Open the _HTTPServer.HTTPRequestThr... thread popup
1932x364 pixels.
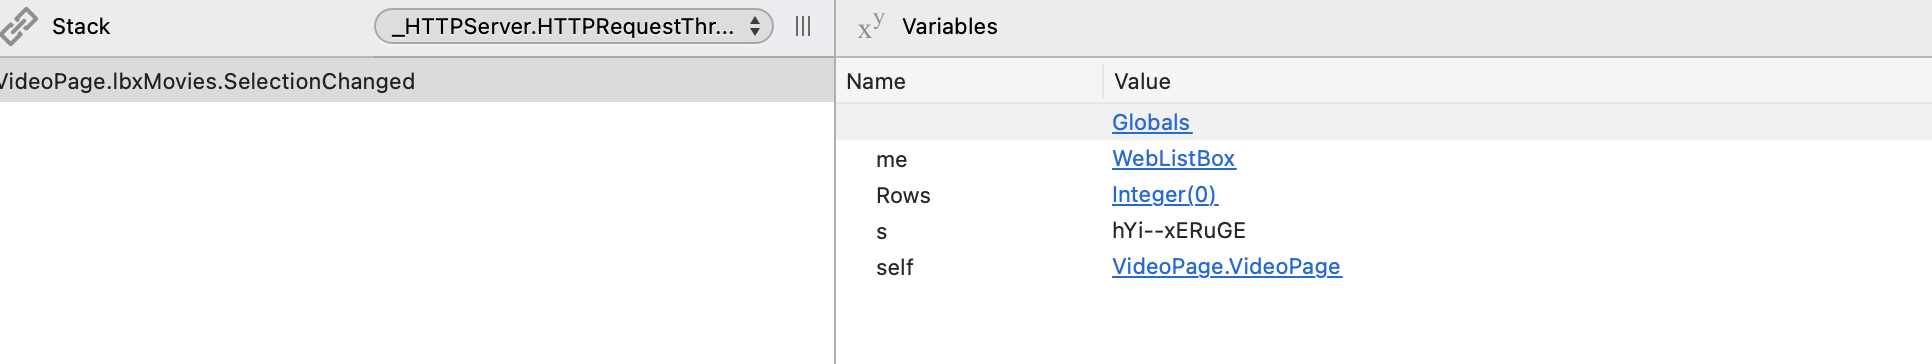tap(573, 26)
